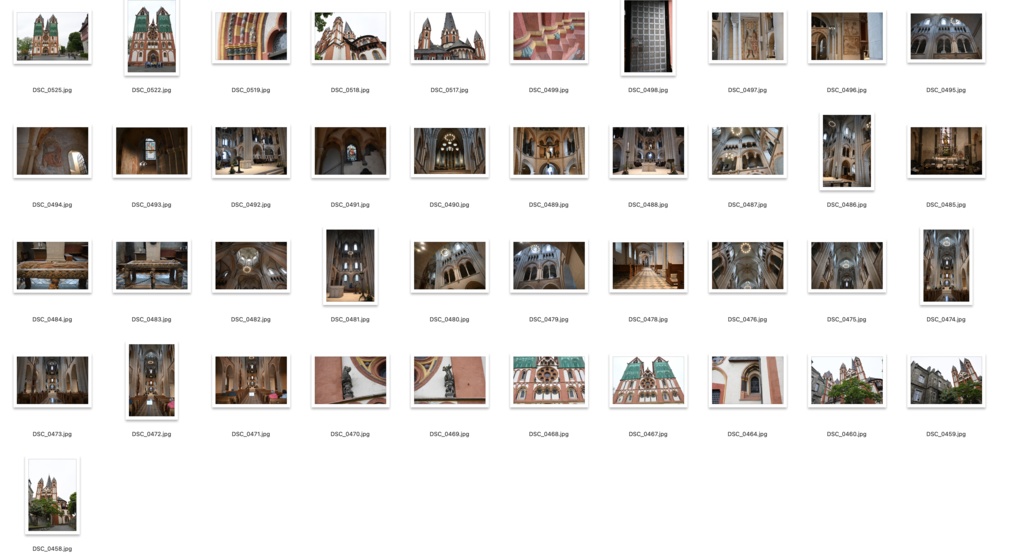Click the DSC_0517.jpg file name label
Screen dimensions: 1024x557
click(x=449, y=90)
